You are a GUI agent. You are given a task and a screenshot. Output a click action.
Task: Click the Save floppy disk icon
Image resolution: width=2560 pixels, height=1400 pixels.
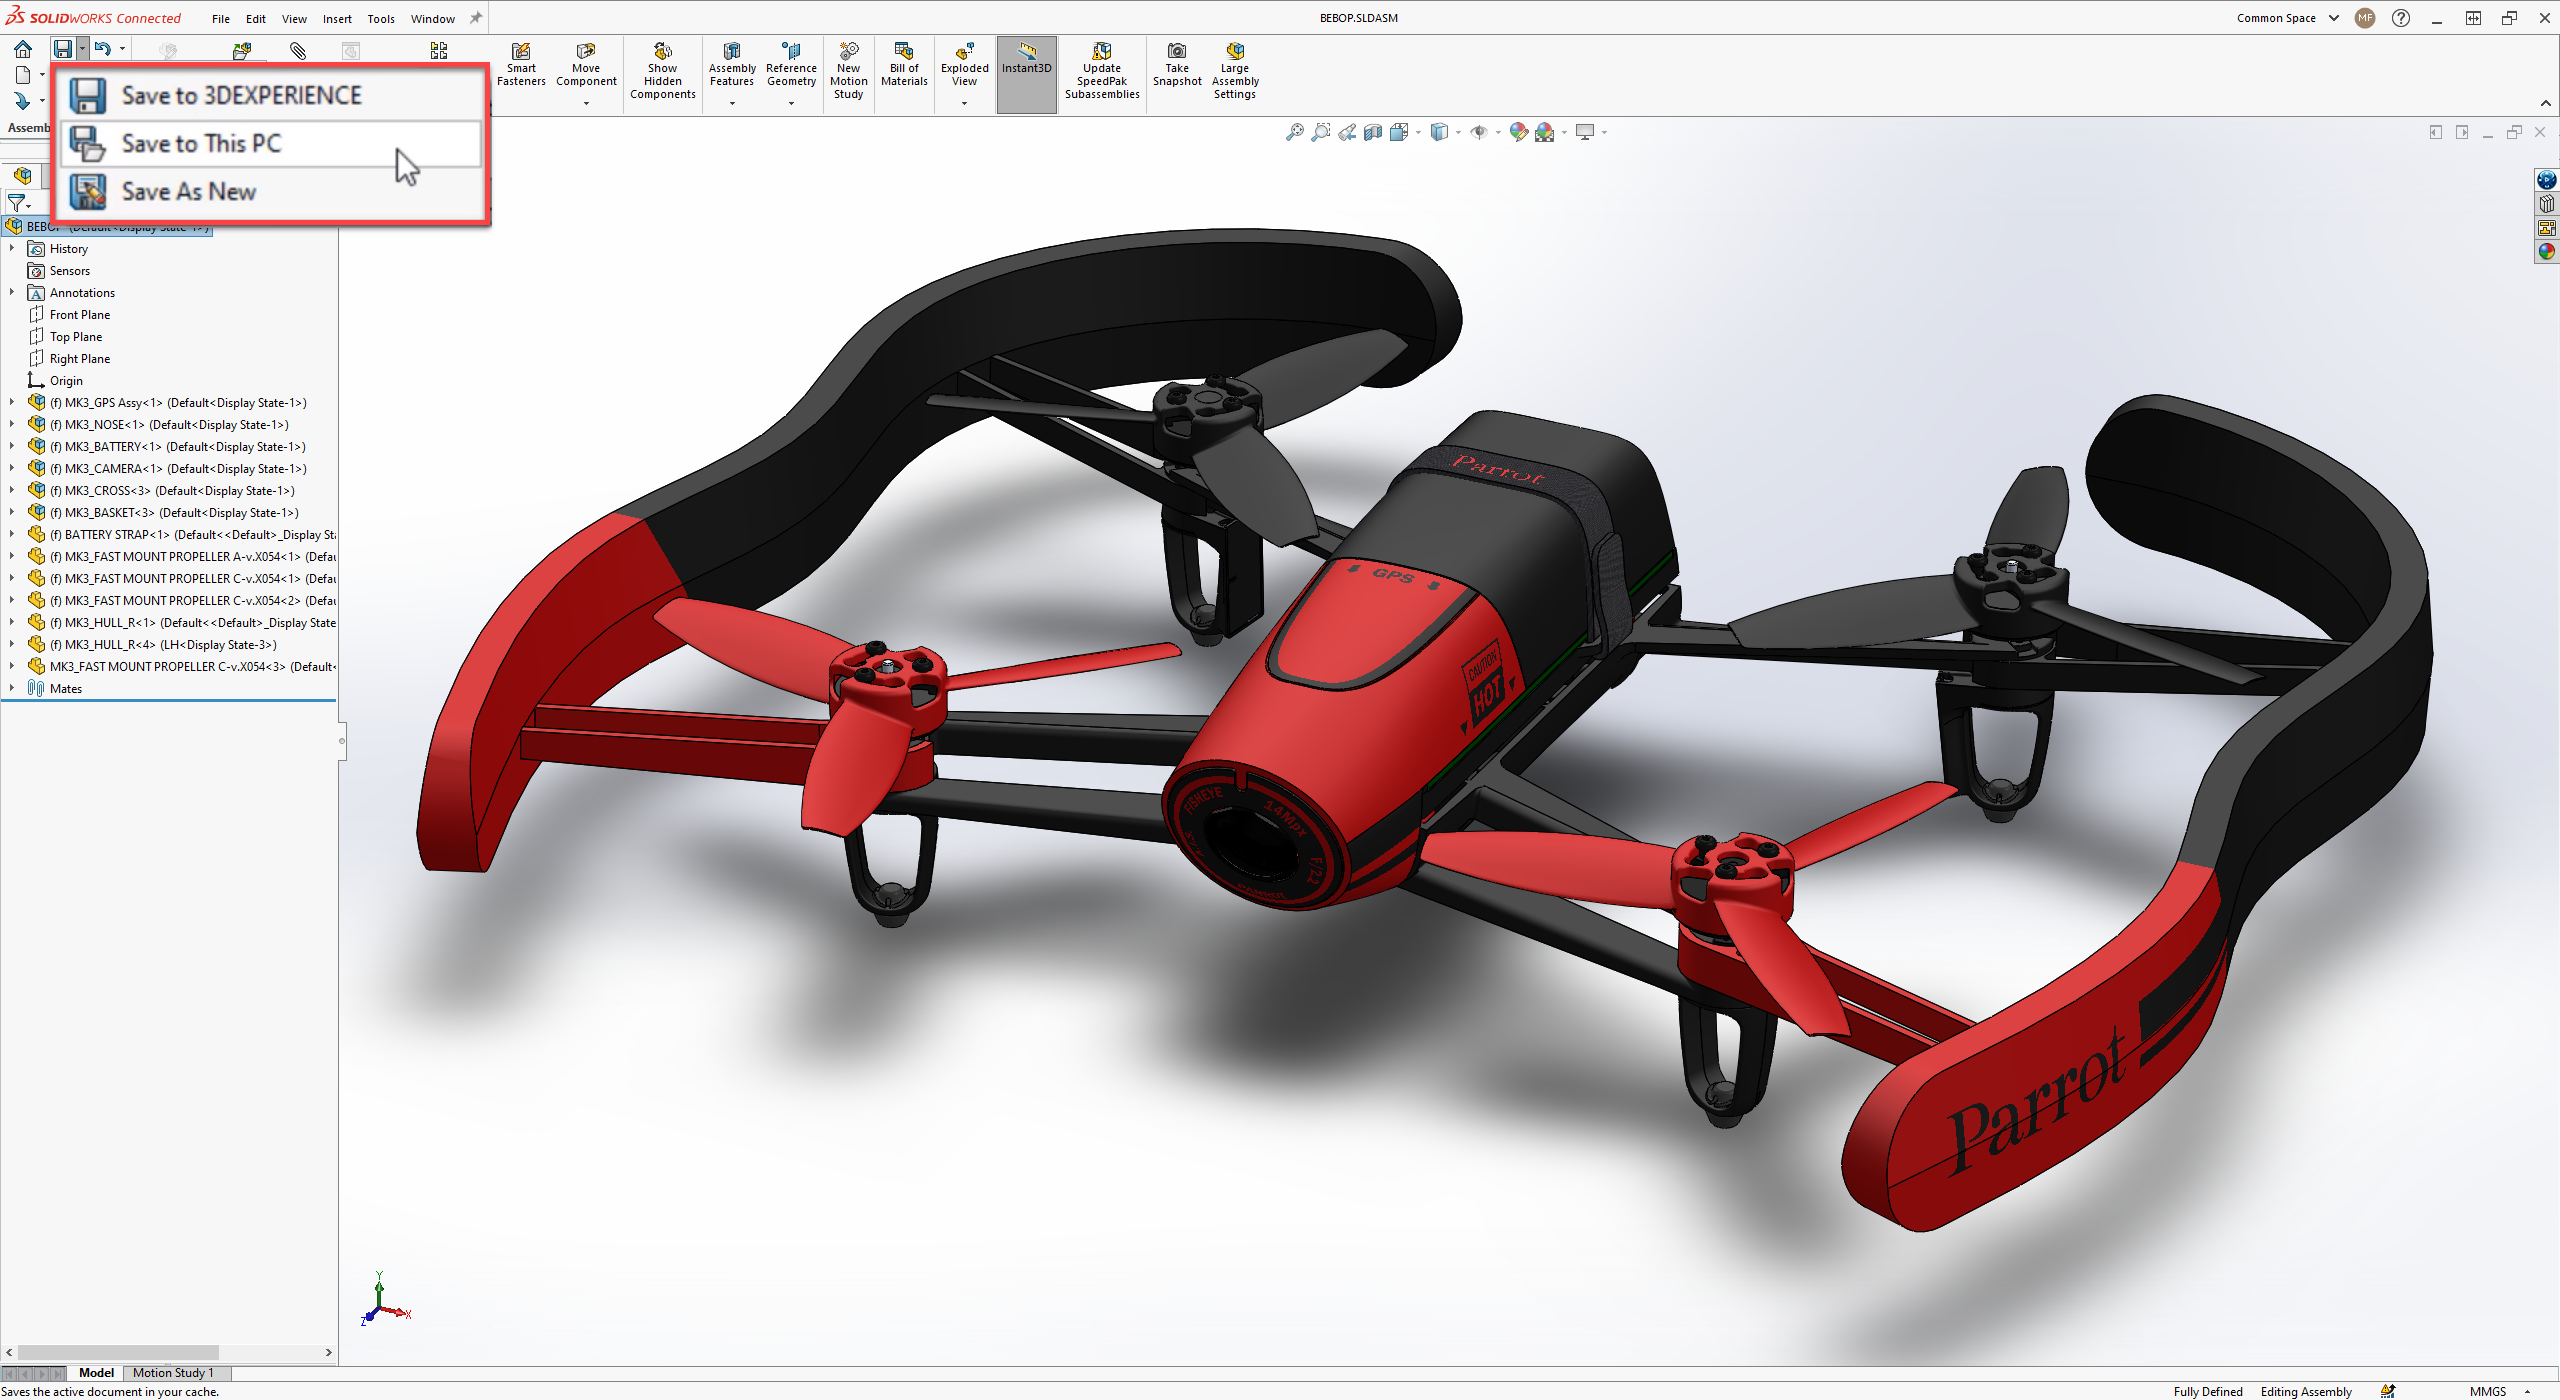point(63,49)
